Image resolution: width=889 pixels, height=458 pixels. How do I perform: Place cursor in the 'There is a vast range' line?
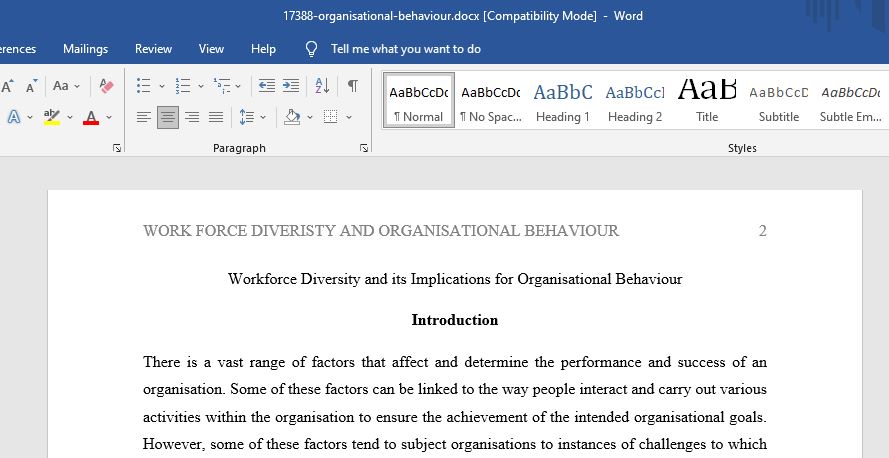(455, 362)
